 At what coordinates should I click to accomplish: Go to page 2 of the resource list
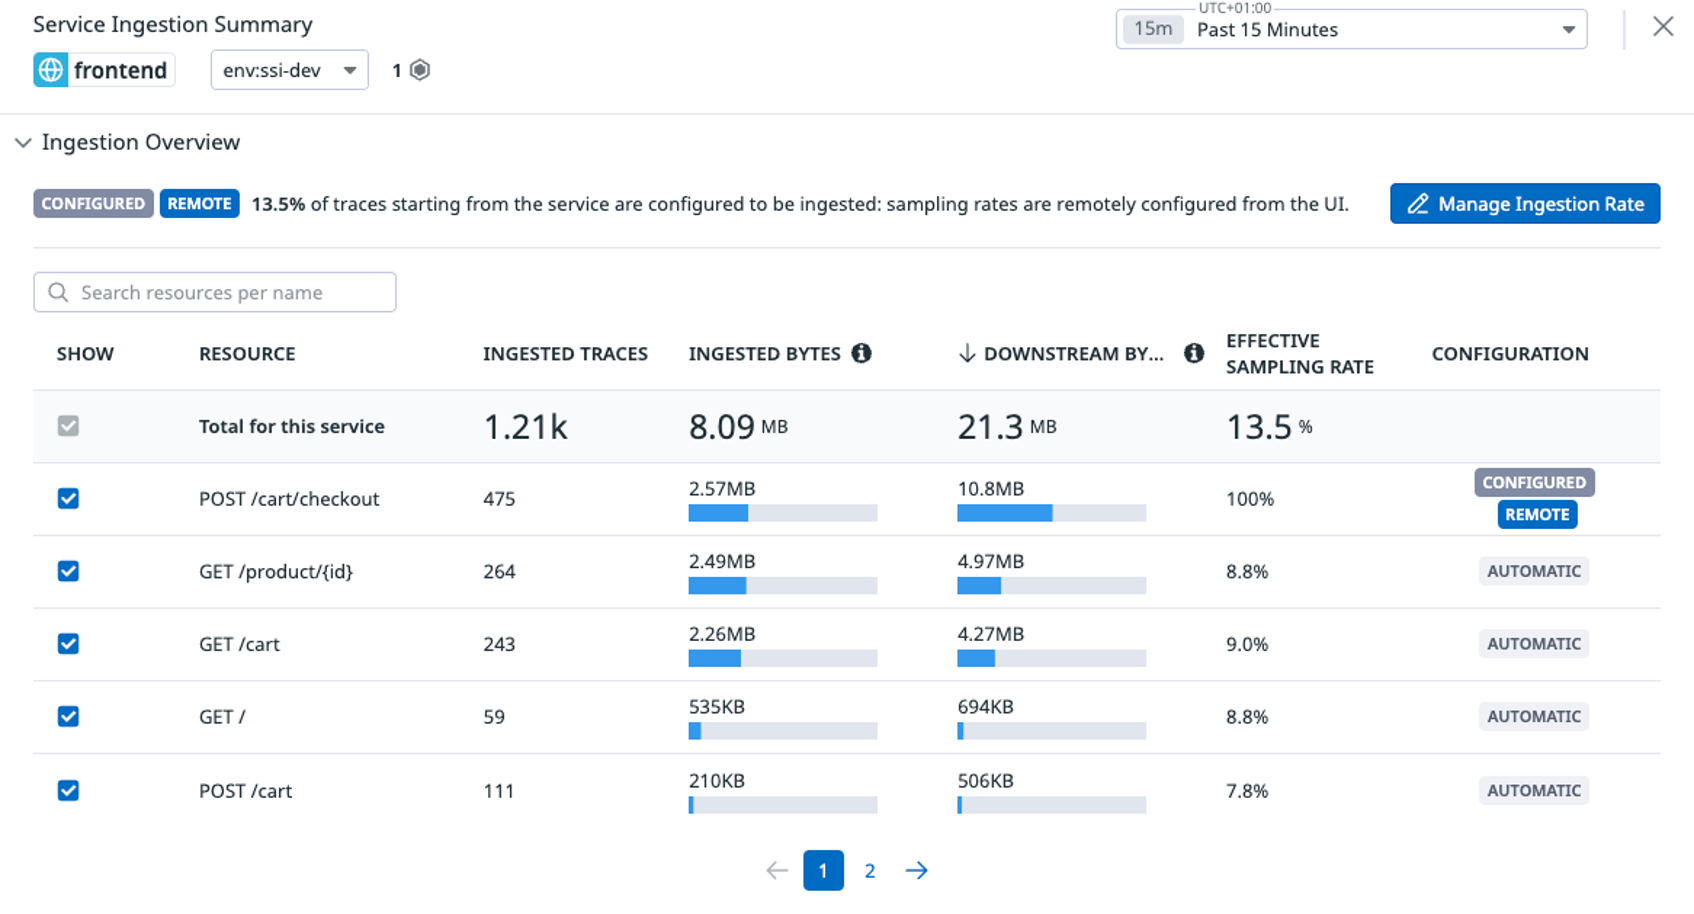tap(870, 870)
